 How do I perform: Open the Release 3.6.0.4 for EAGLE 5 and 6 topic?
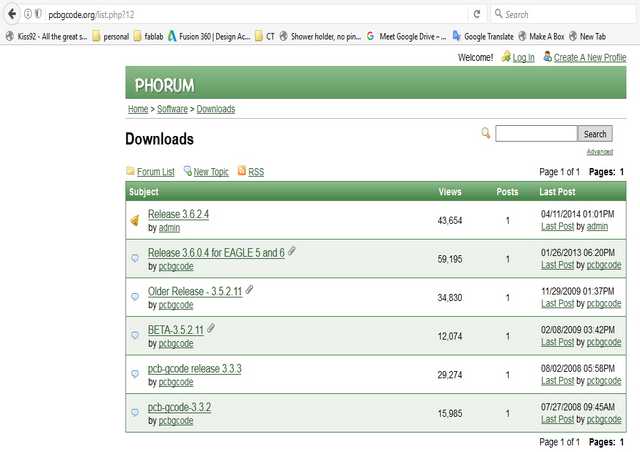[x=216, y=253]
